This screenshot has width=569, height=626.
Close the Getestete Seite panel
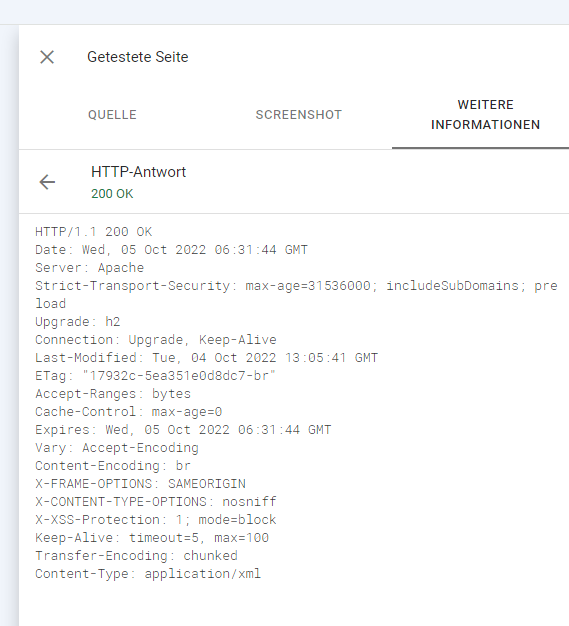pos(47,57)
